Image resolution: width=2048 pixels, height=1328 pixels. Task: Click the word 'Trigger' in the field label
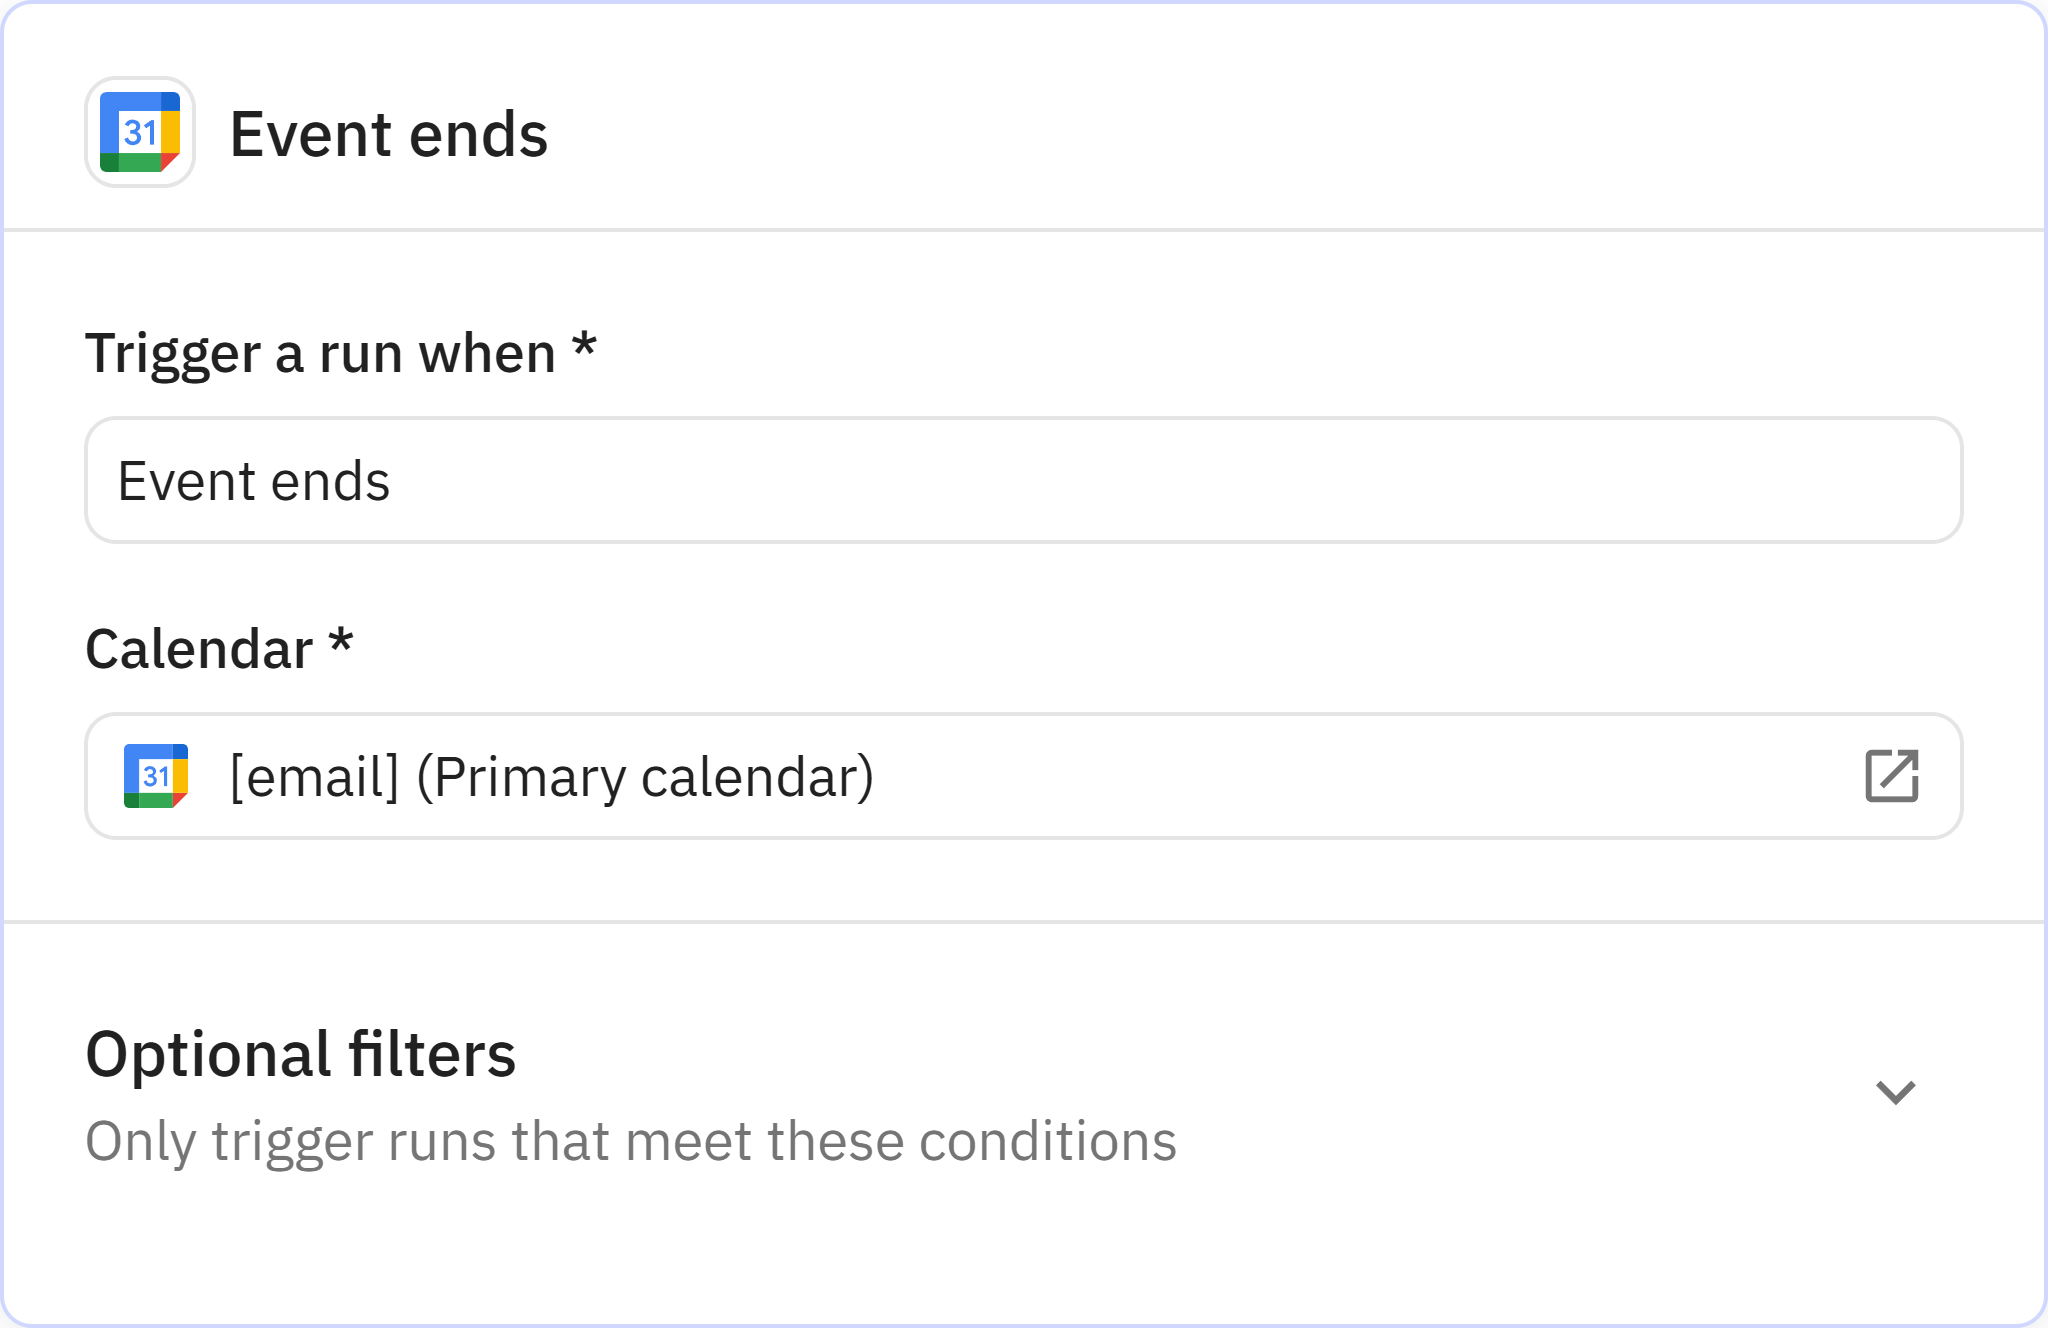pyautogui.click(x=172, y=353)
